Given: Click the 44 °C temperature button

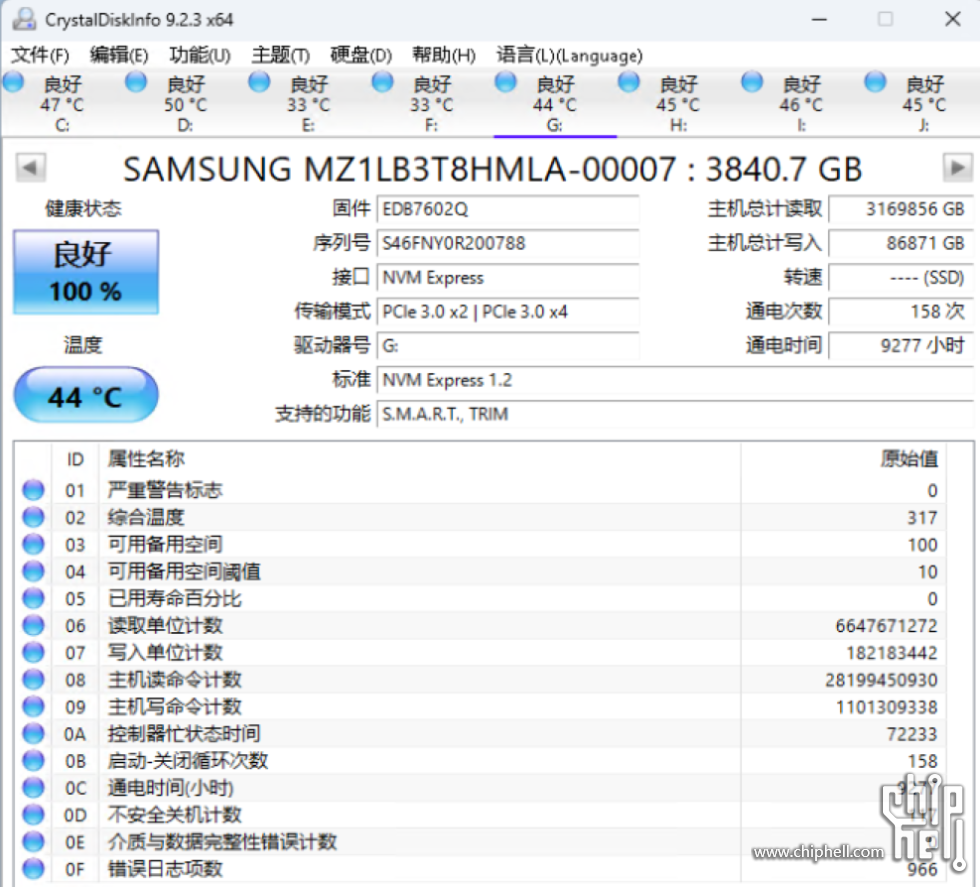Looking at the screenshot, I should point(86,395).
